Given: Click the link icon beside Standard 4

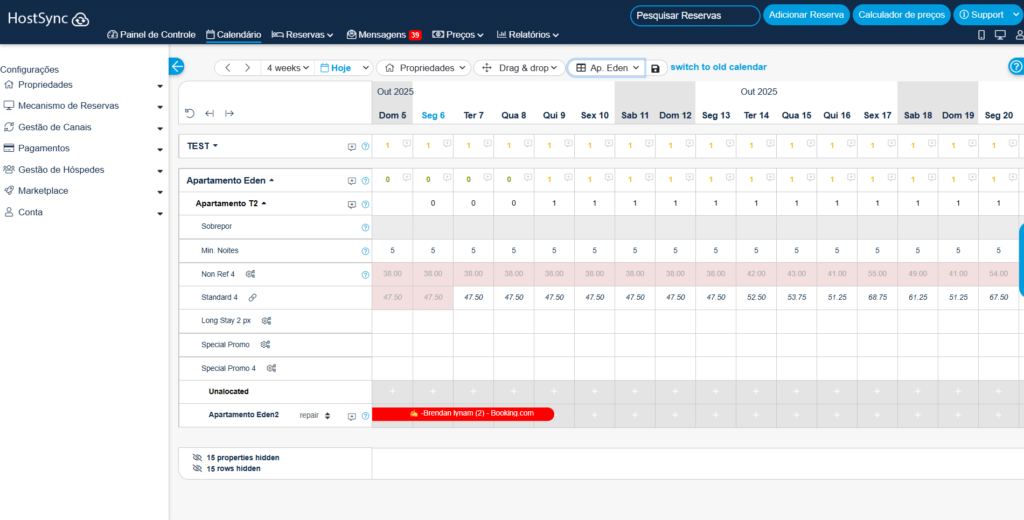Looking at the screenshot, I should (x=253, y=297).
